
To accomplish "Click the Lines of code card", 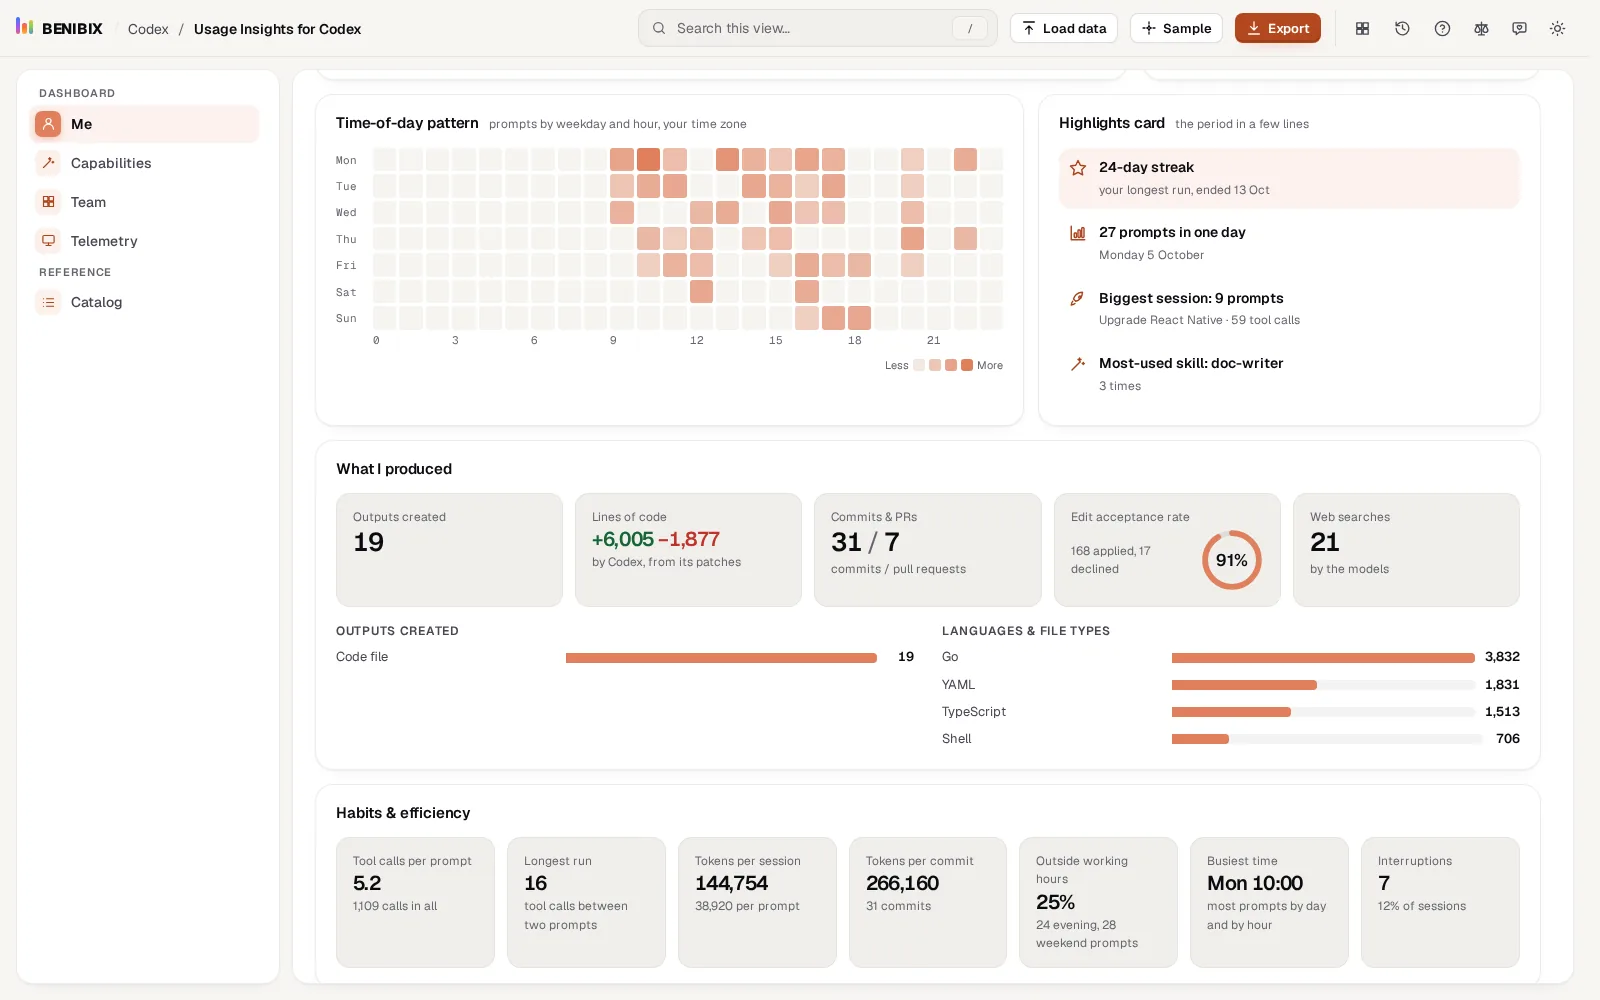I will 688,549.
